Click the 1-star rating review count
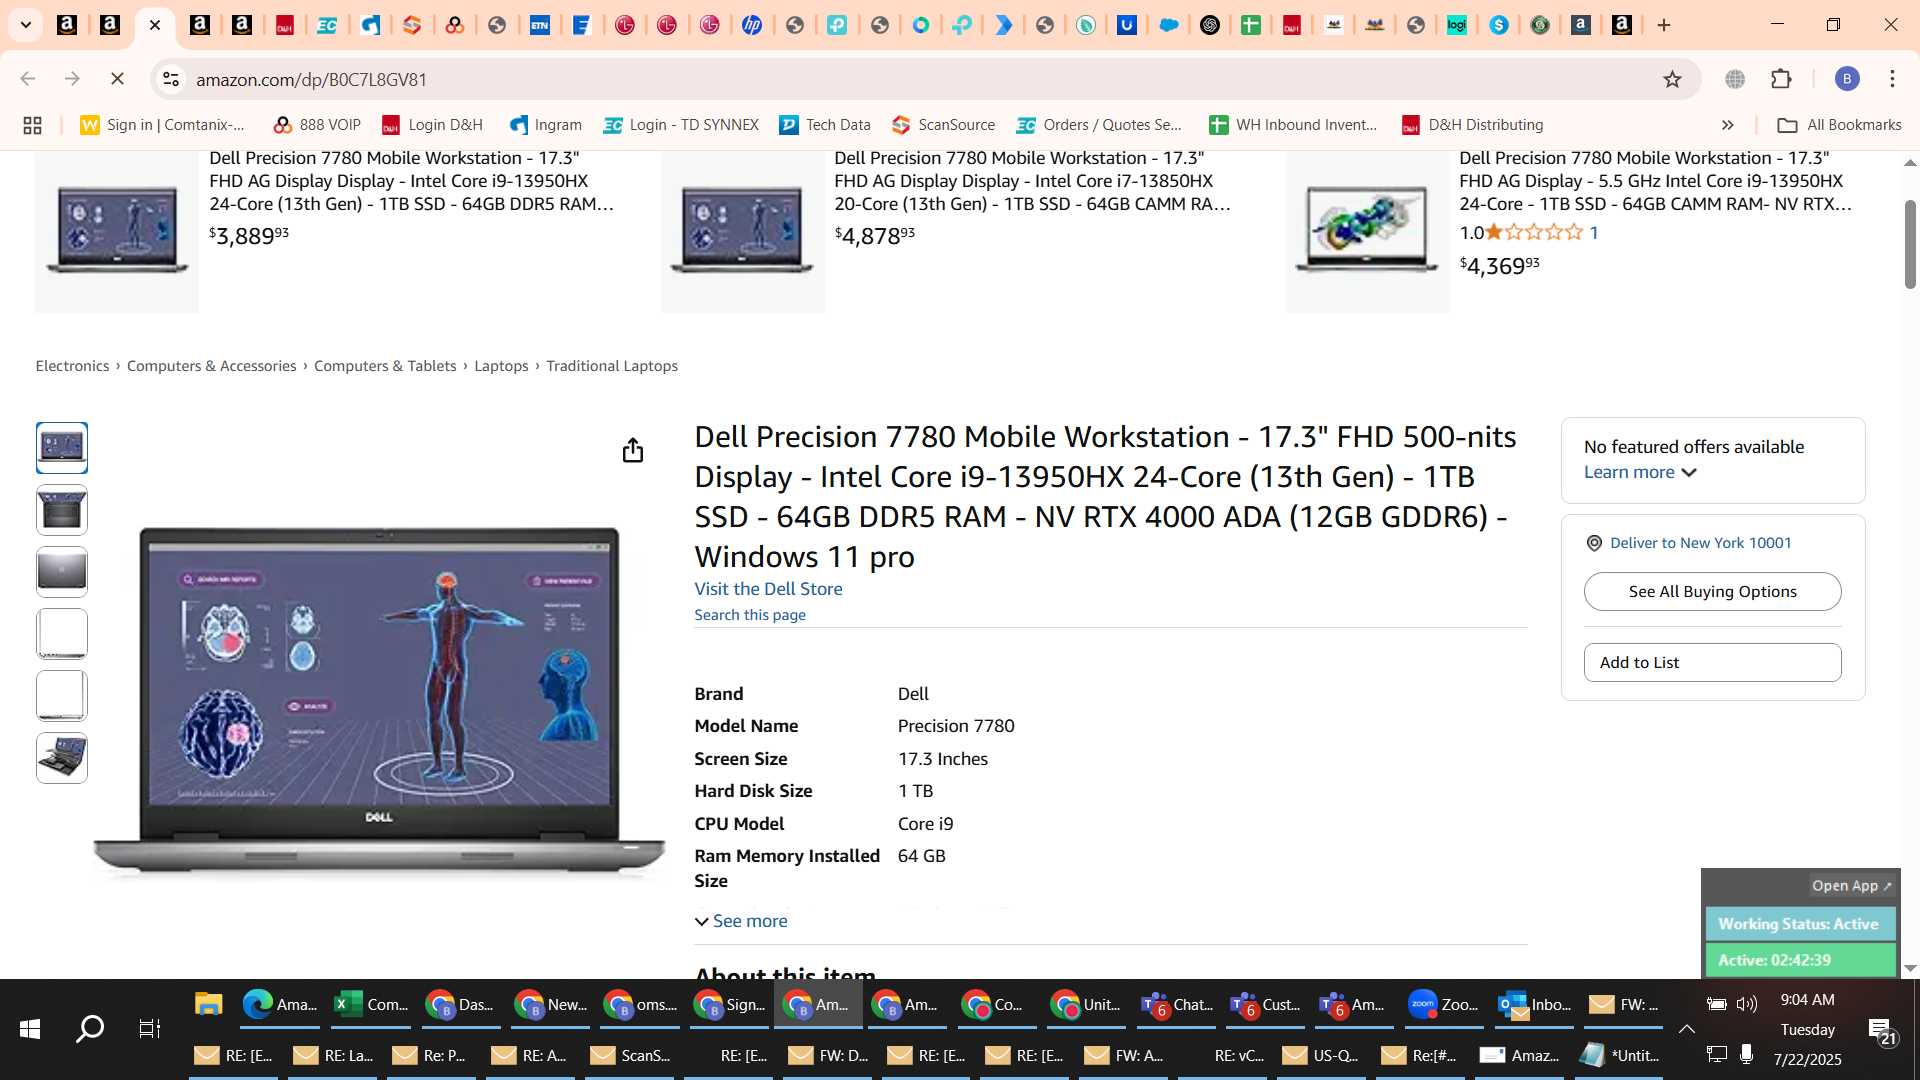 click(1593, 232)
